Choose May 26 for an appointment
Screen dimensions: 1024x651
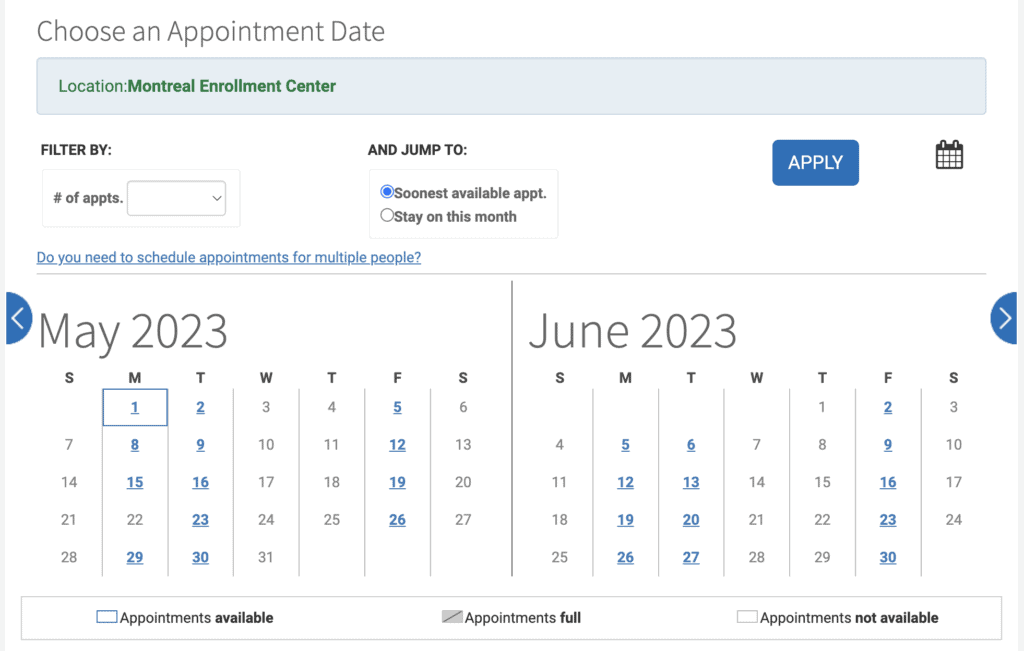pos(397,519)
